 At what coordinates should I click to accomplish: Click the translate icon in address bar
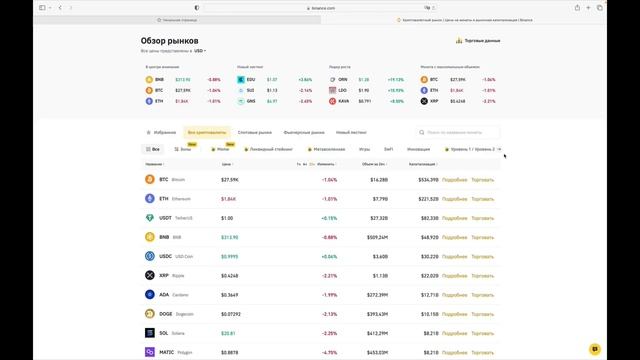[427, 8]
